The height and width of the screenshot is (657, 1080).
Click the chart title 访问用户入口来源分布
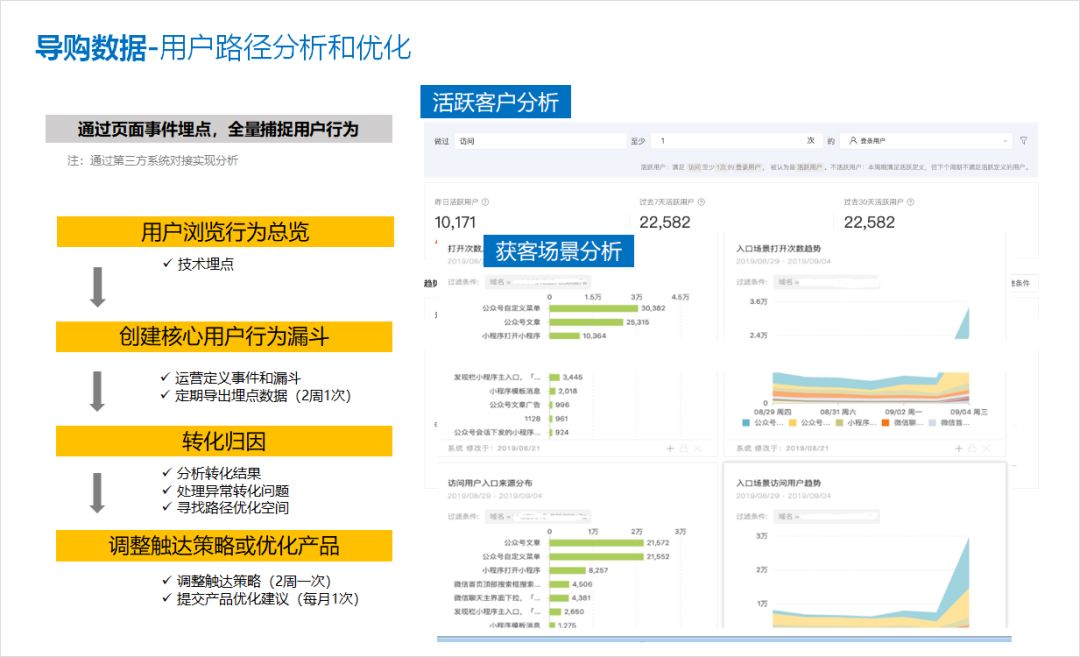pyautogui.click(x=490, y=483)
